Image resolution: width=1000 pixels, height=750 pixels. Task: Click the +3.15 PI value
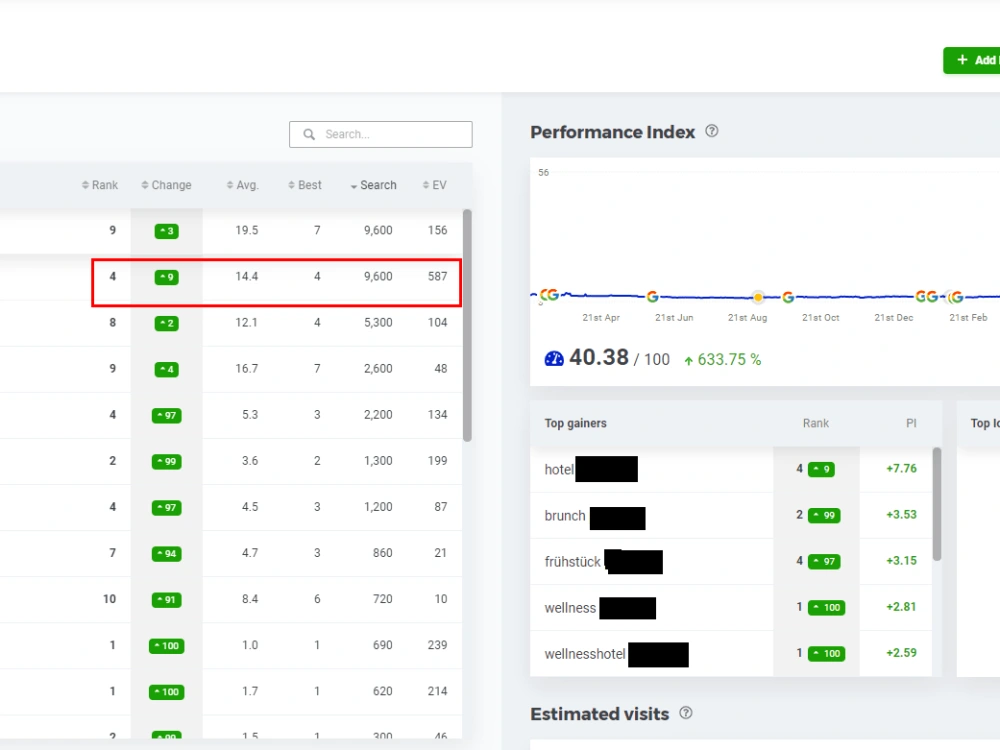[901, 561]
